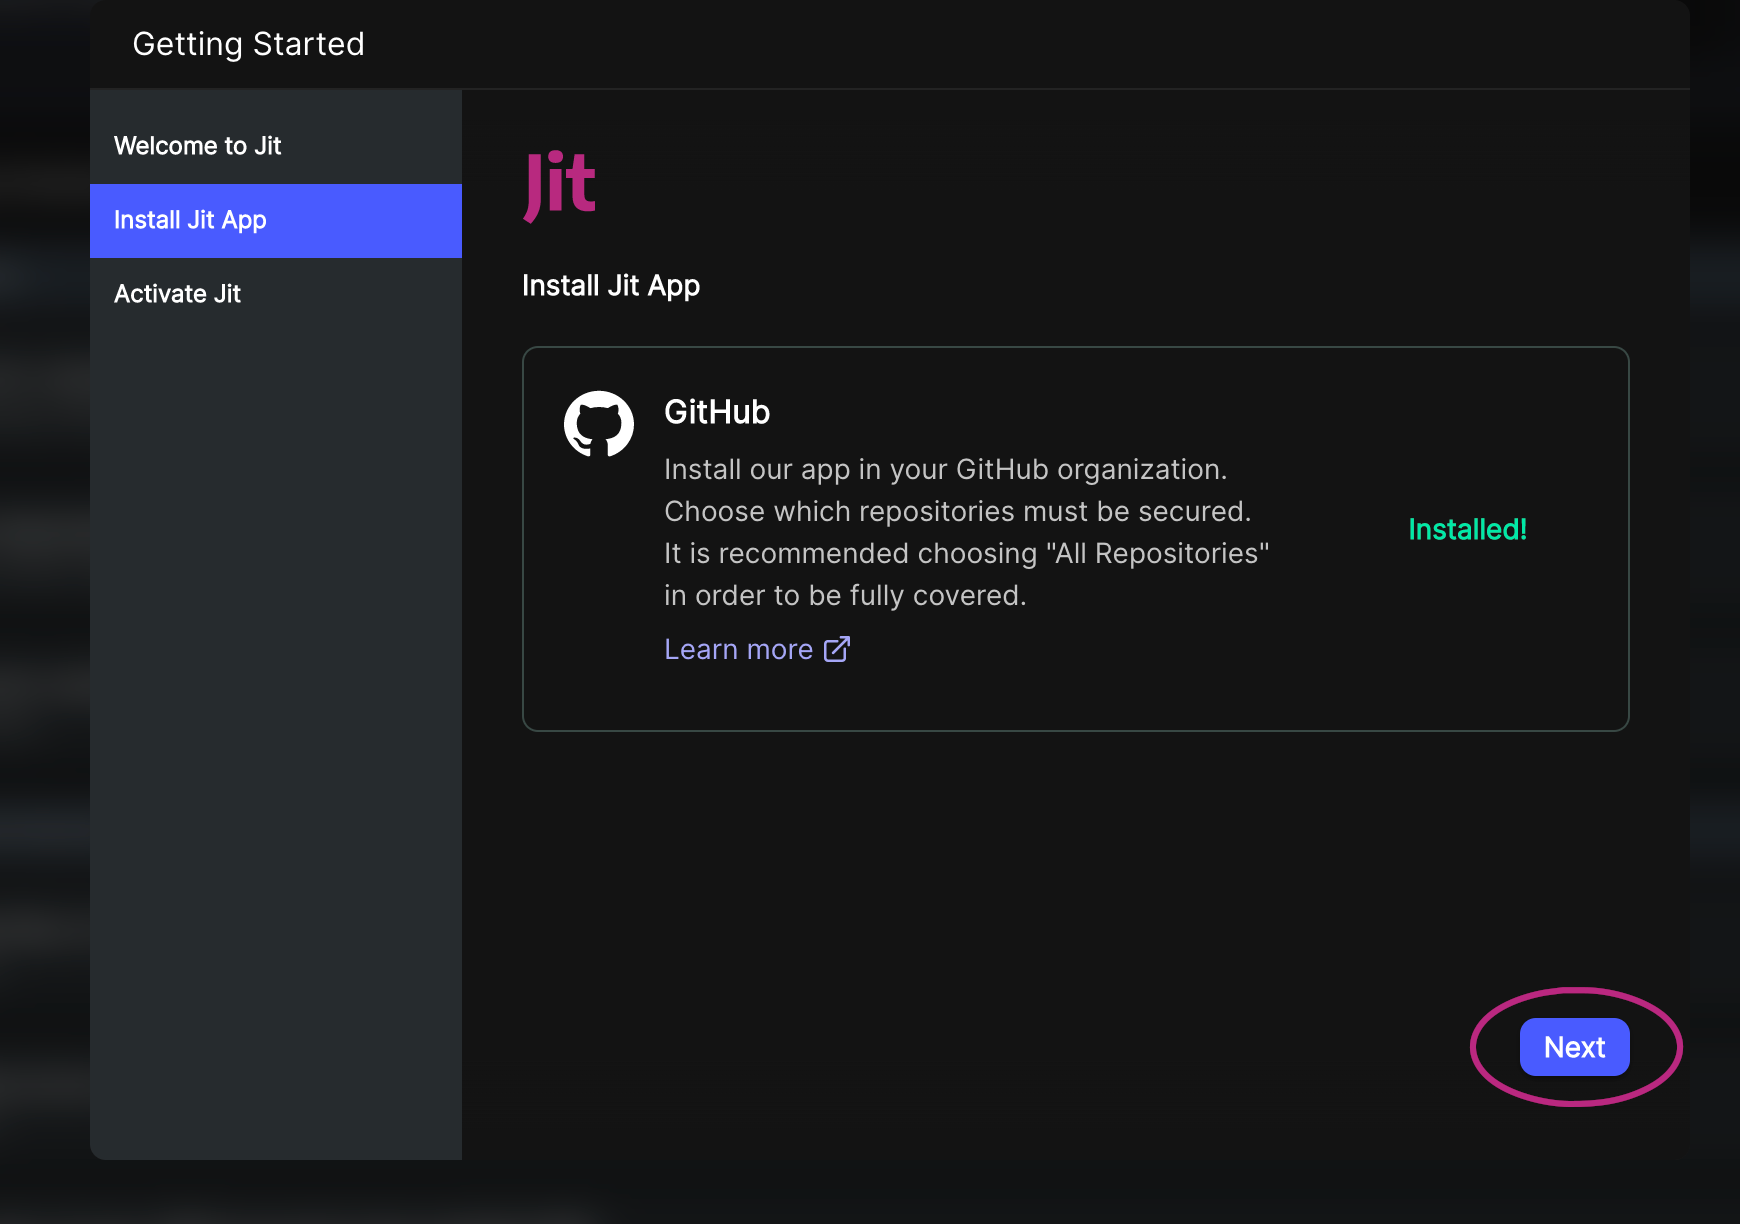The height and width of the screenshot is (1224, 1740).
Task: Click the external link icon beside Learn more
Action: pos(837,649)
